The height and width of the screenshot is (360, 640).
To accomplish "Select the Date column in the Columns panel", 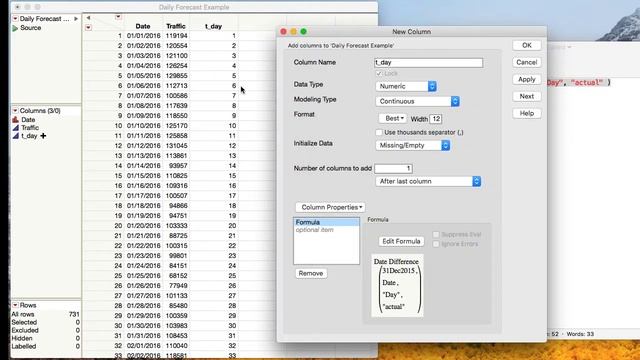I will coord(28,120).
